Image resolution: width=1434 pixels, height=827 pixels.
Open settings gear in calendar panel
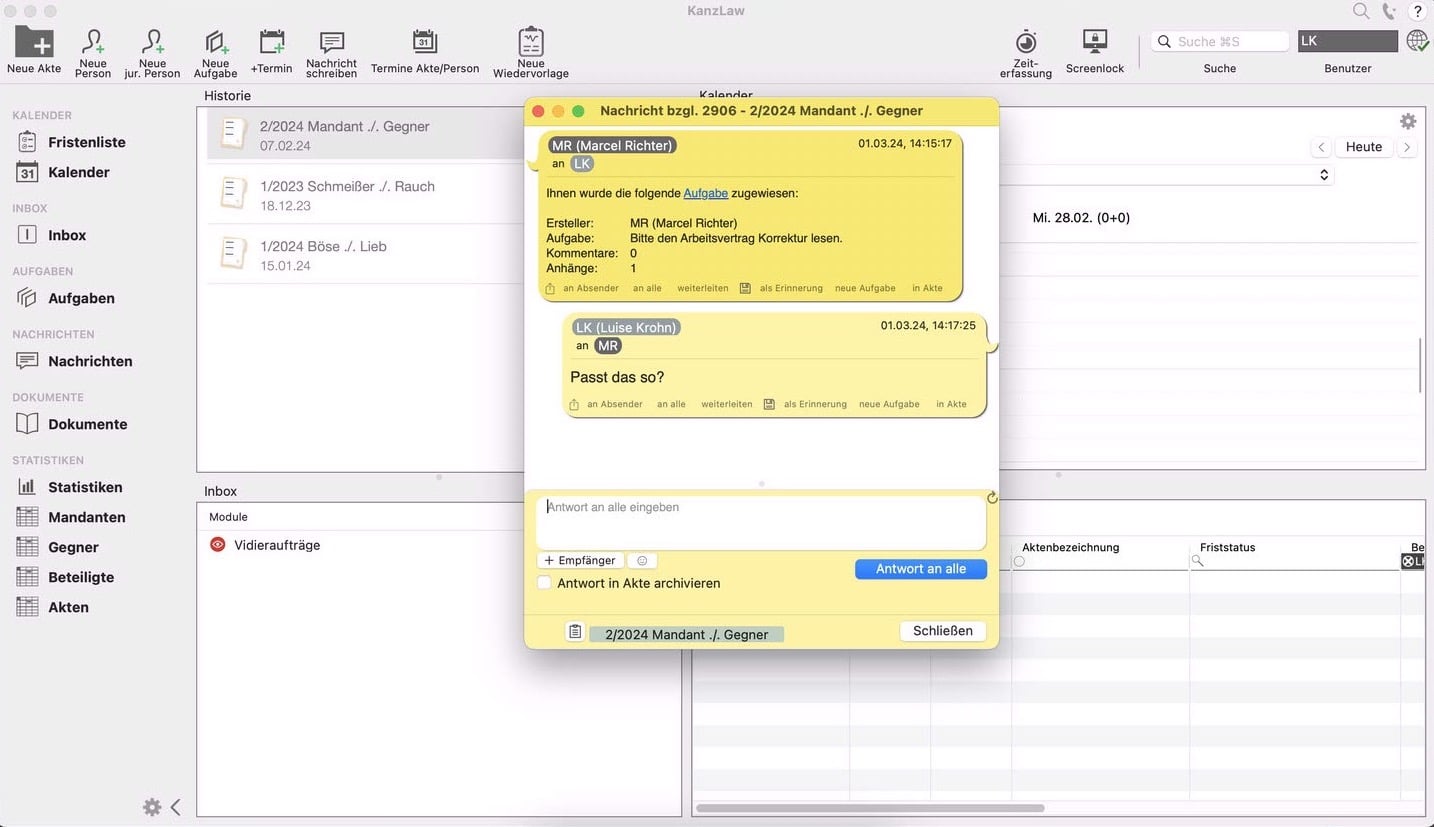click(x=1408, y=121)
